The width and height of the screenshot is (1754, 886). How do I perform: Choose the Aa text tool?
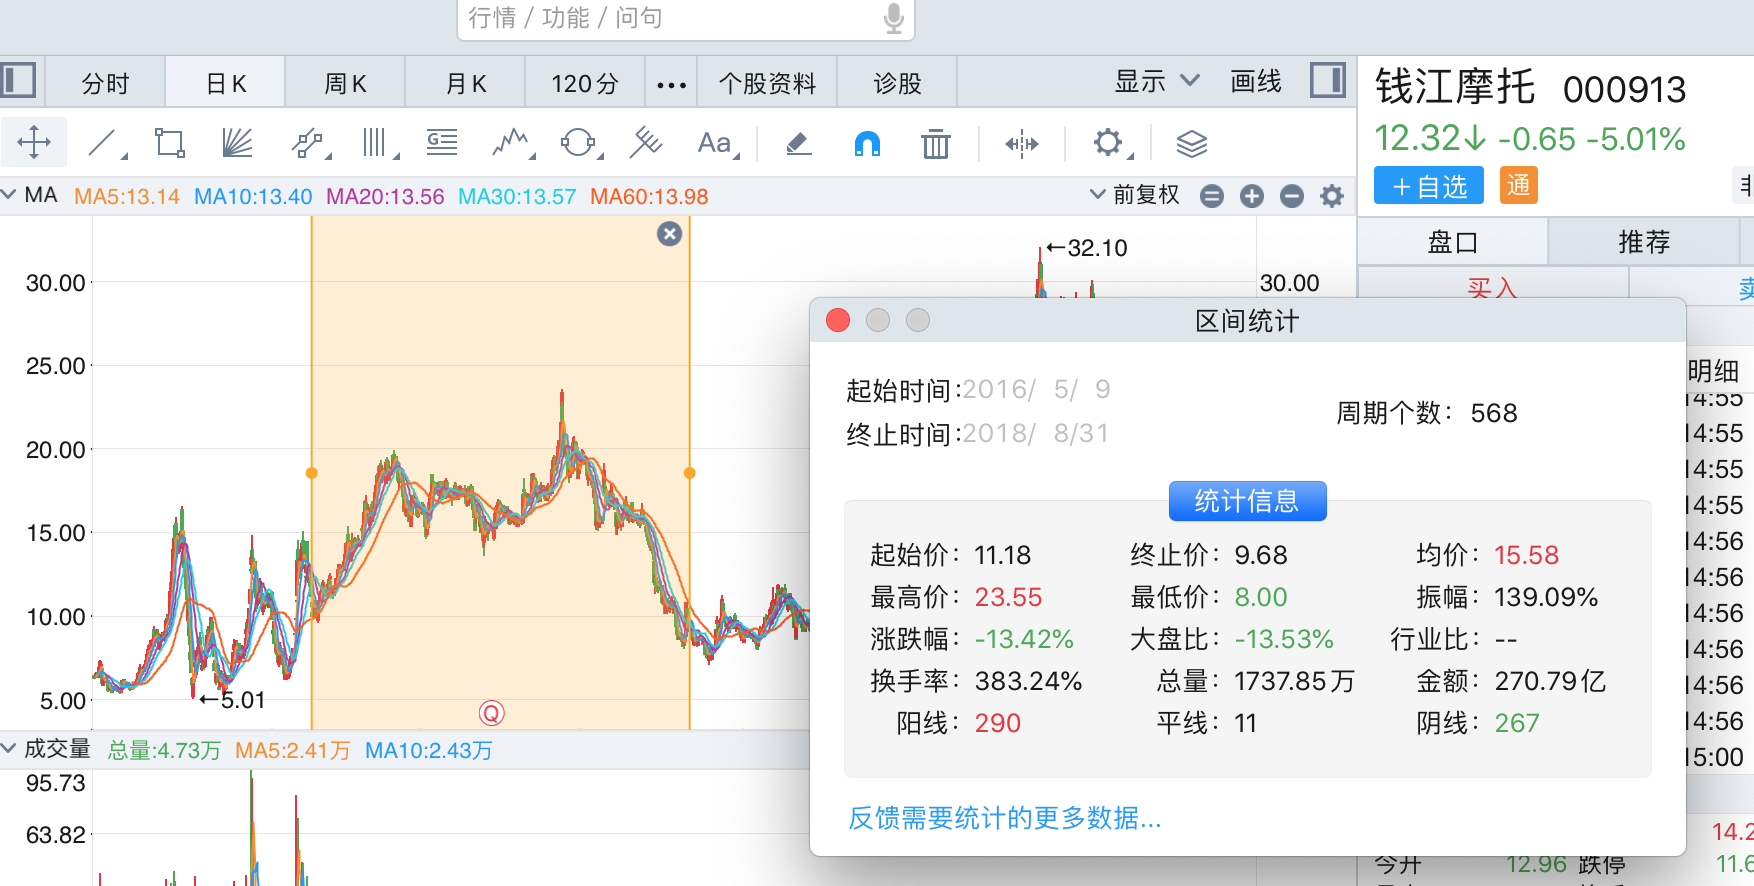click(x=716, y=143)
